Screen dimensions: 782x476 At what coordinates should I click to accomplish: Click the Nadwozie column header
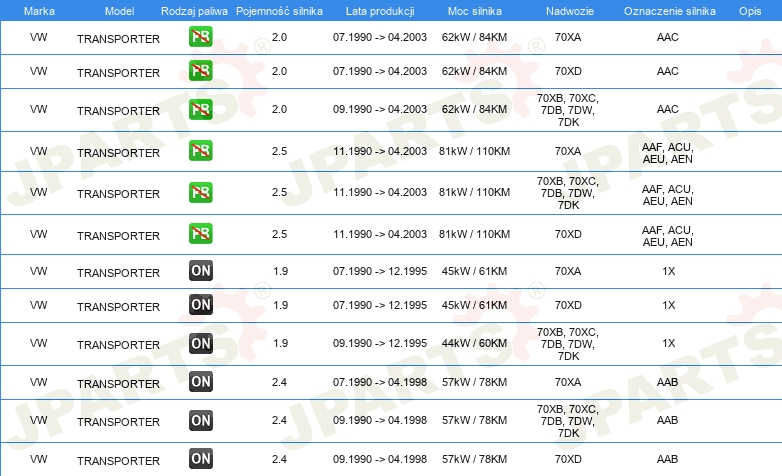[x=570, y=11]
